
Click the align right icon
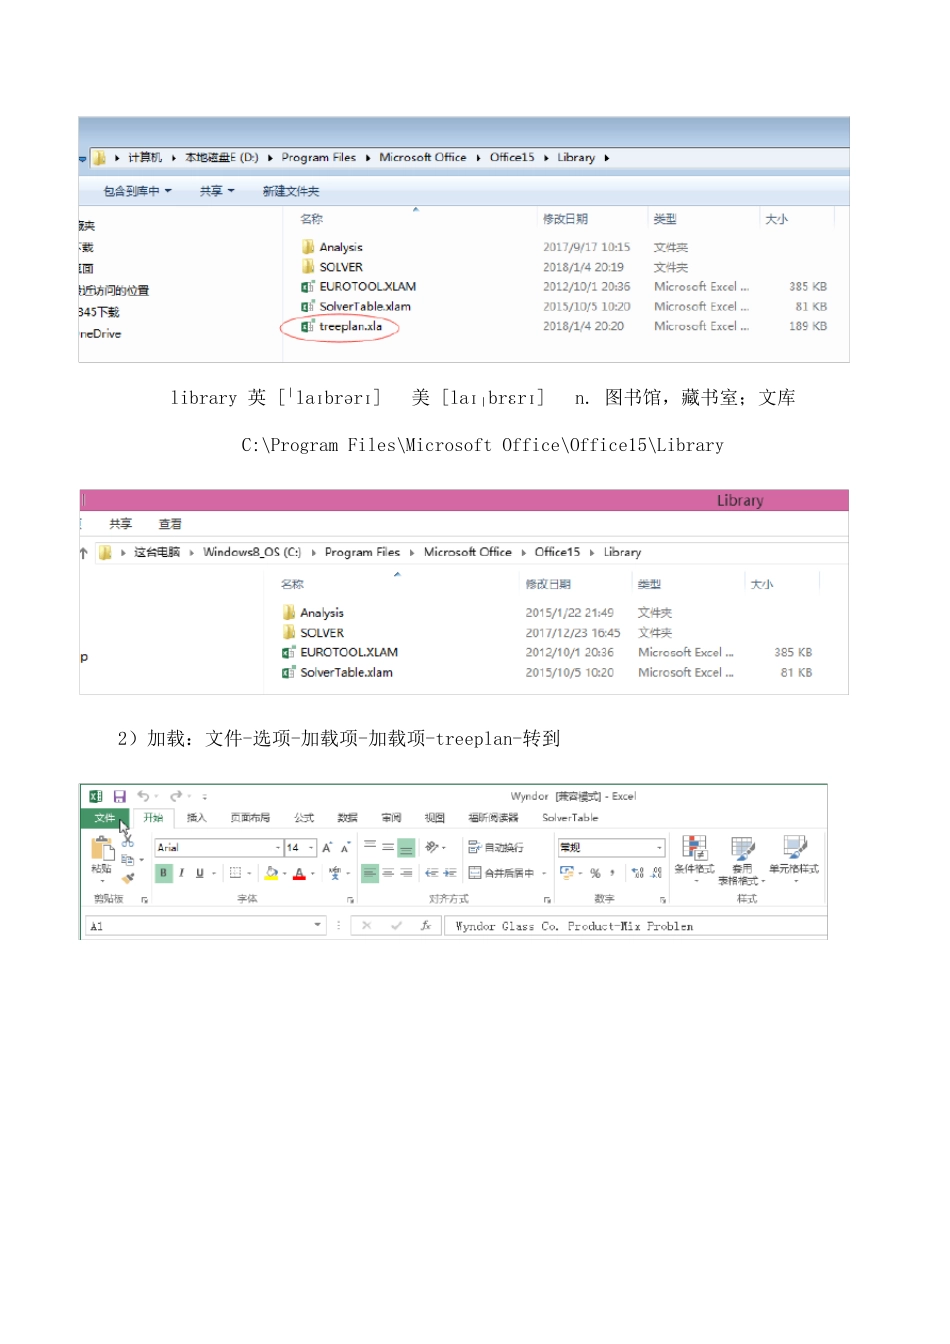[406, 873]
